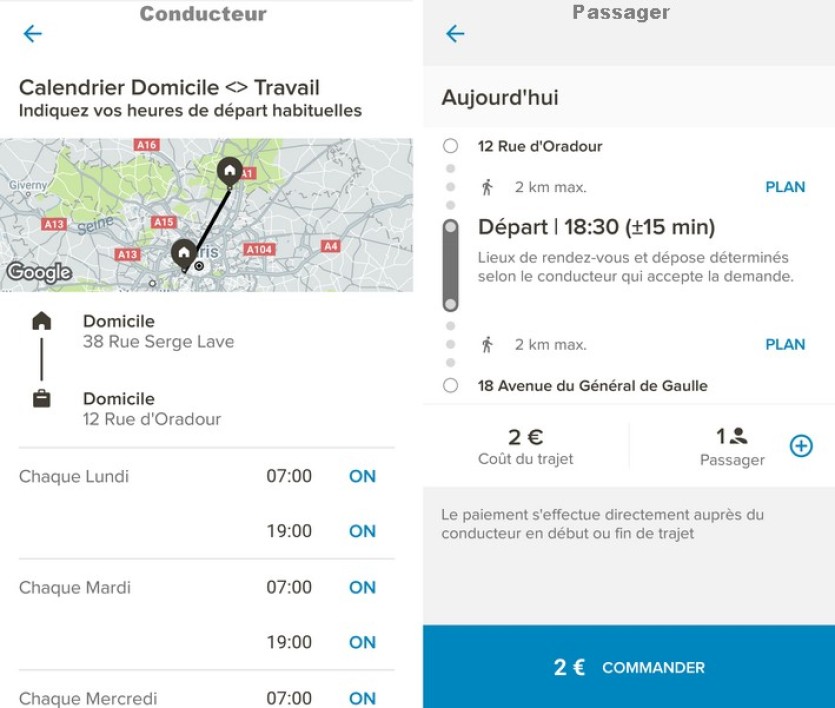
Task: Go back from the Conducteur calendar screen
Action: pyautogui.click(x=32, y=34)
